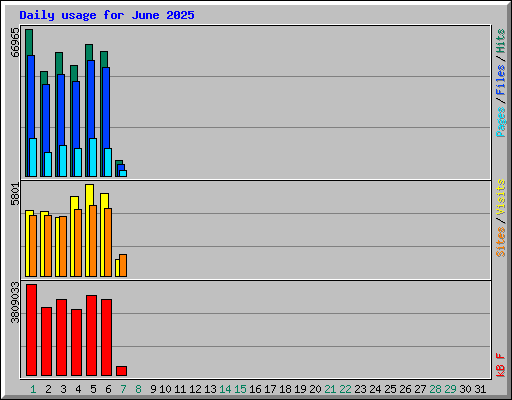Click the red KB F legend label
The width and height of the screenshot is (512, 400).
point(501,365)
